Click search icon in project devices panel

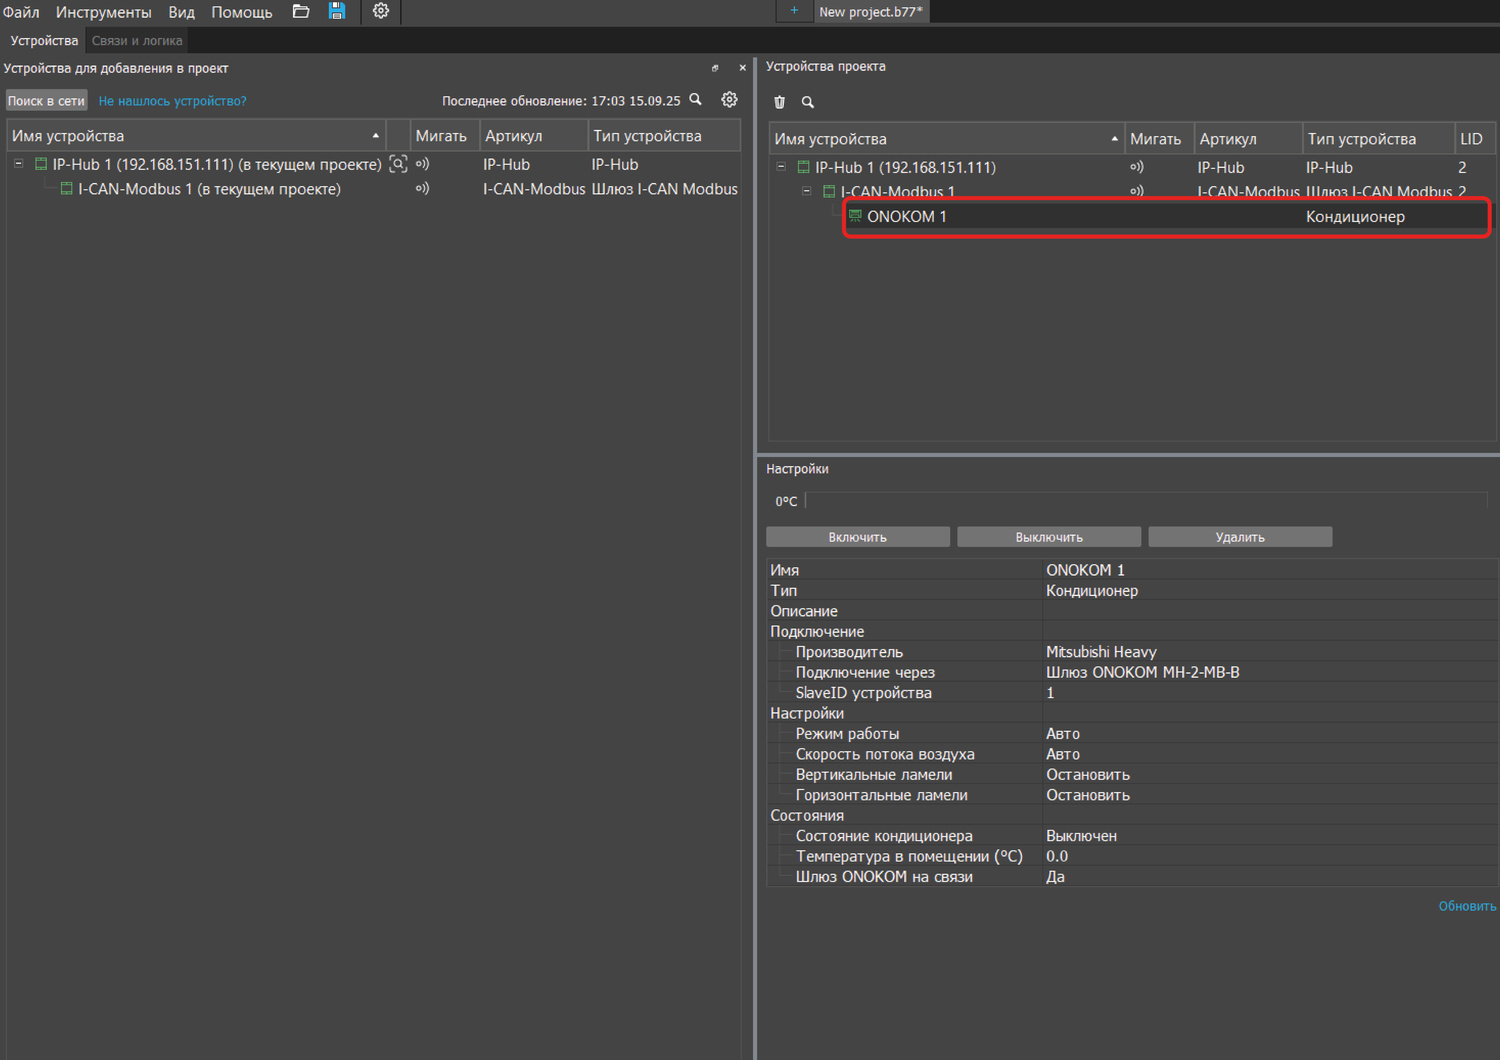coord(808,102)
